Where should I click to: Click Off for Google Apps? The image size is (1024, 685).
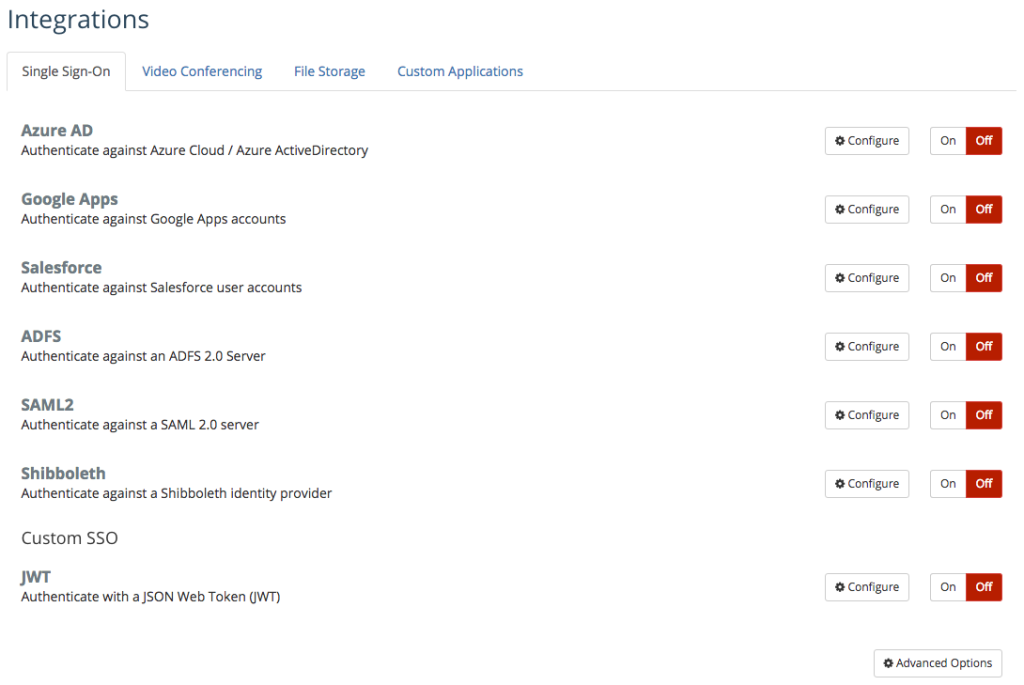[984, 210]
